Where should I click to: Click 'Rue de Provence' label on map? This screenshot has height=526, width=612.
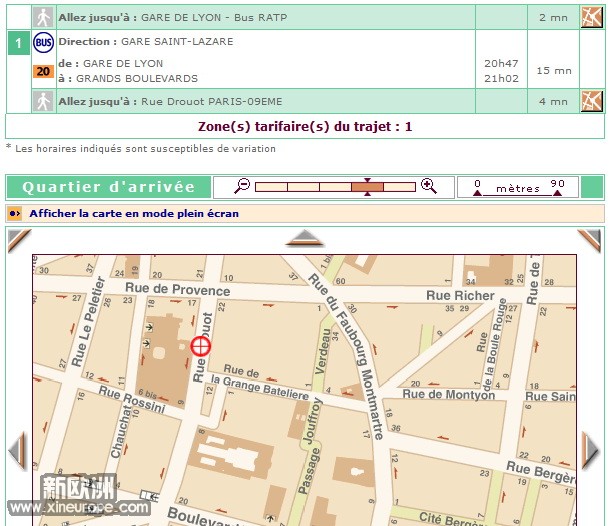click(178, 289)
